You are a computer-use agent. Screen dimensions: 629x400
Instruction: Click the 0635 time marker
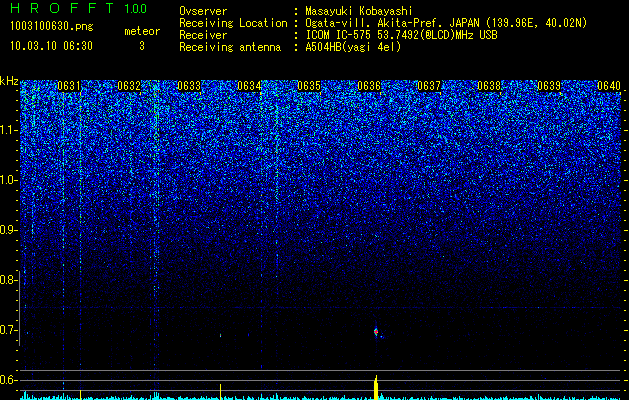click(x=309, y=86)
